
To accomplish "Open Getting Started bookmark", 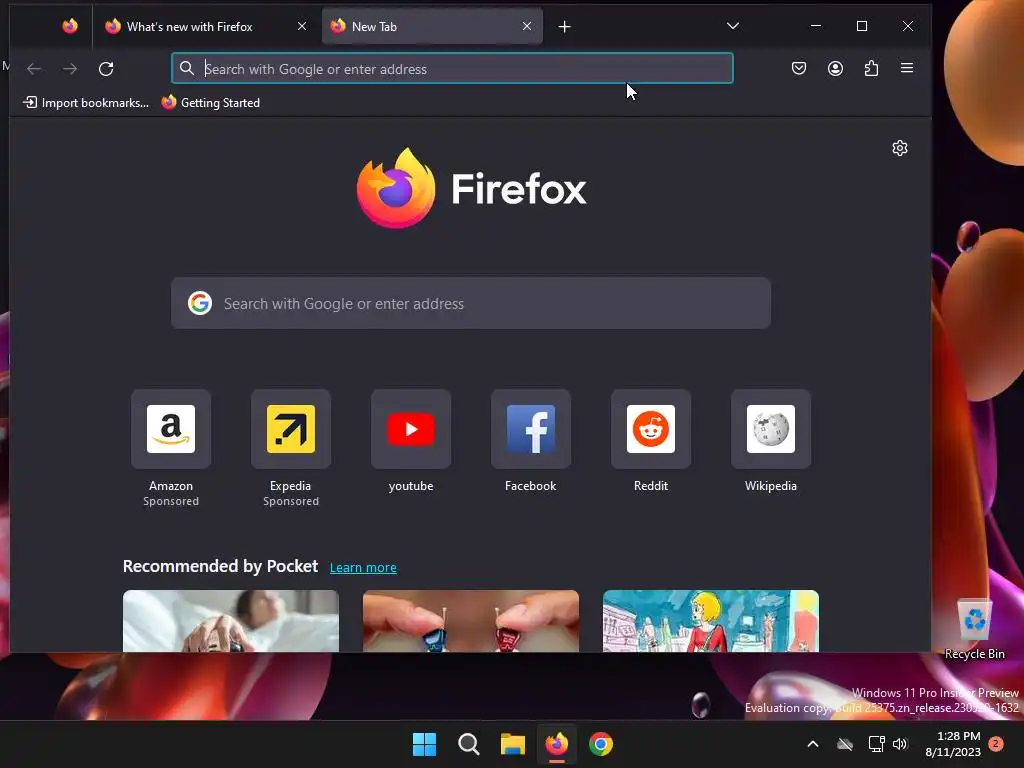I will pos(211,103).
